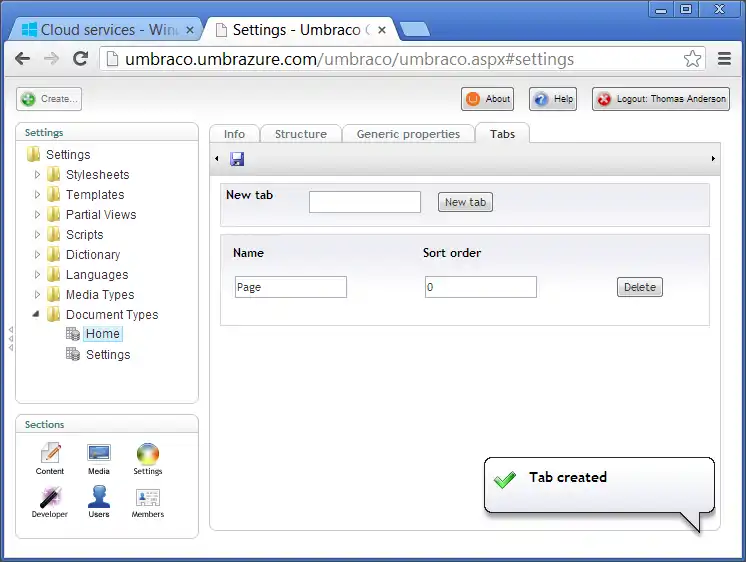Select Settings - Umbraco browser tab

click(301, 30)
